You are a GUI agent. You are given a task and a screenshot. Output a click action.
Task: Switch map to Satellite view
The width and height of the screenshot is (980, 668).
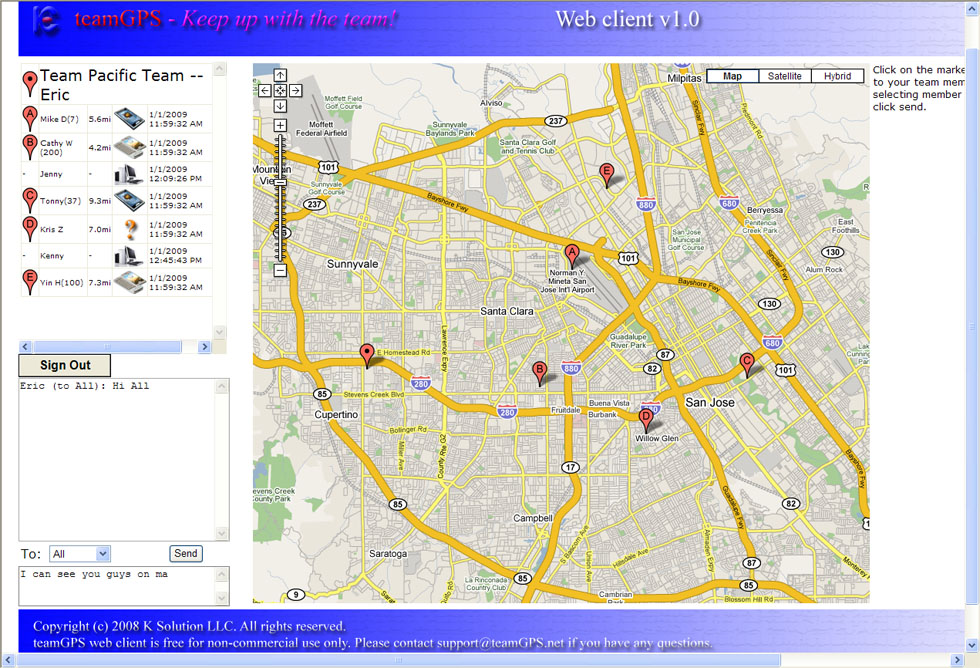point(784,76)
